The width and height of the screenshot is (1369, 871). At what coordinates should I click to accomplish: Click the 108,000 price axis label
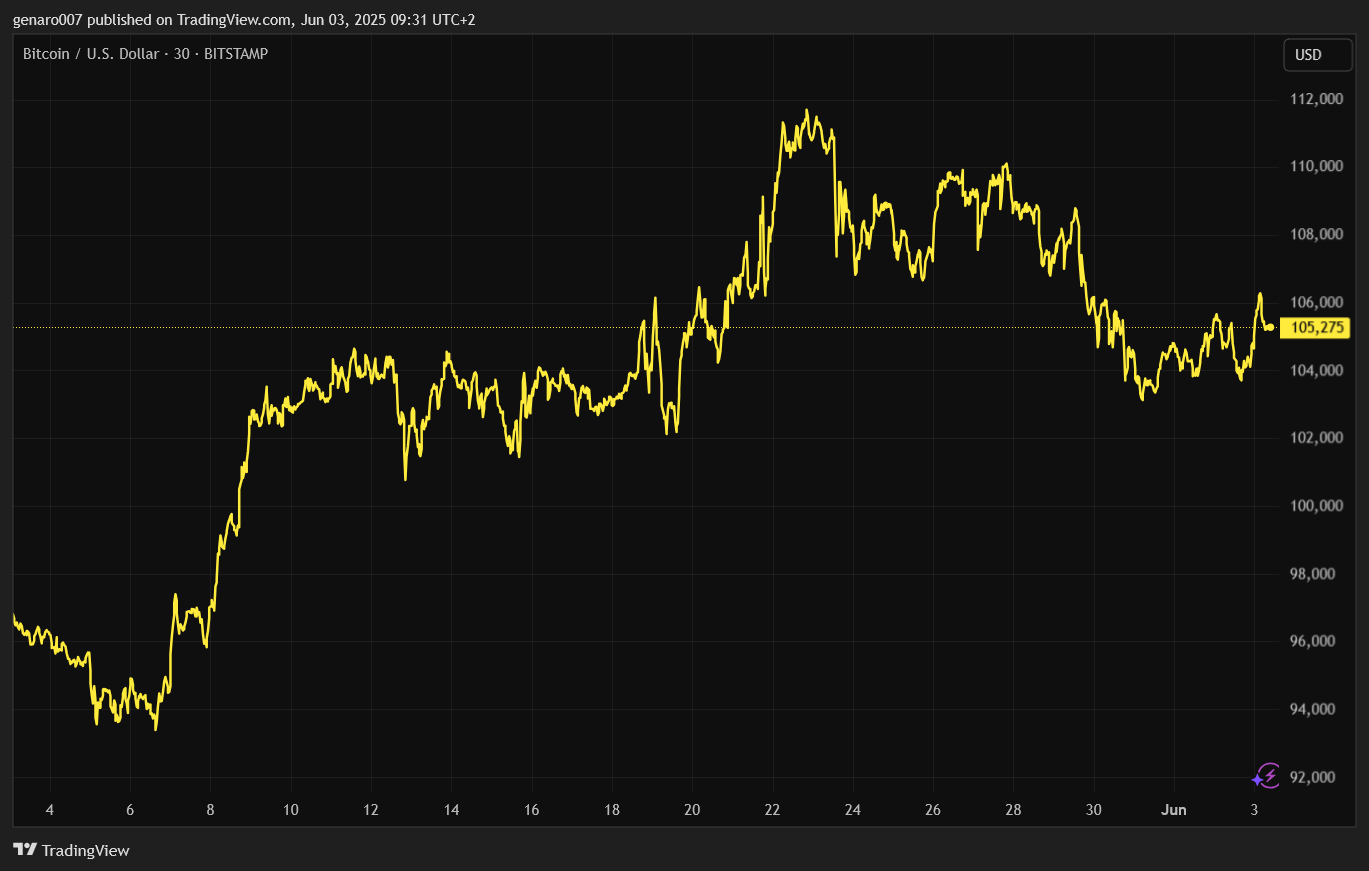coord(1316,234)
